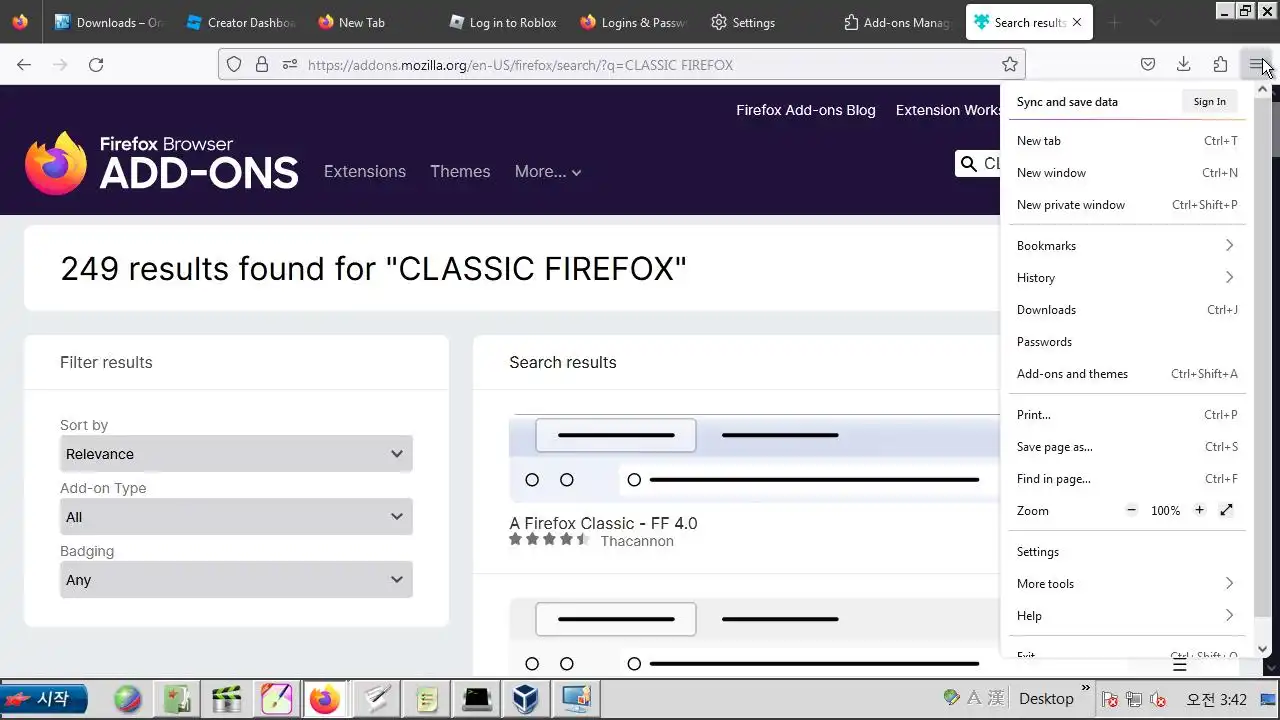Screen dimensions: 1280x720
Task: Choose Print... from the menu
Action: pos(1127,414)
